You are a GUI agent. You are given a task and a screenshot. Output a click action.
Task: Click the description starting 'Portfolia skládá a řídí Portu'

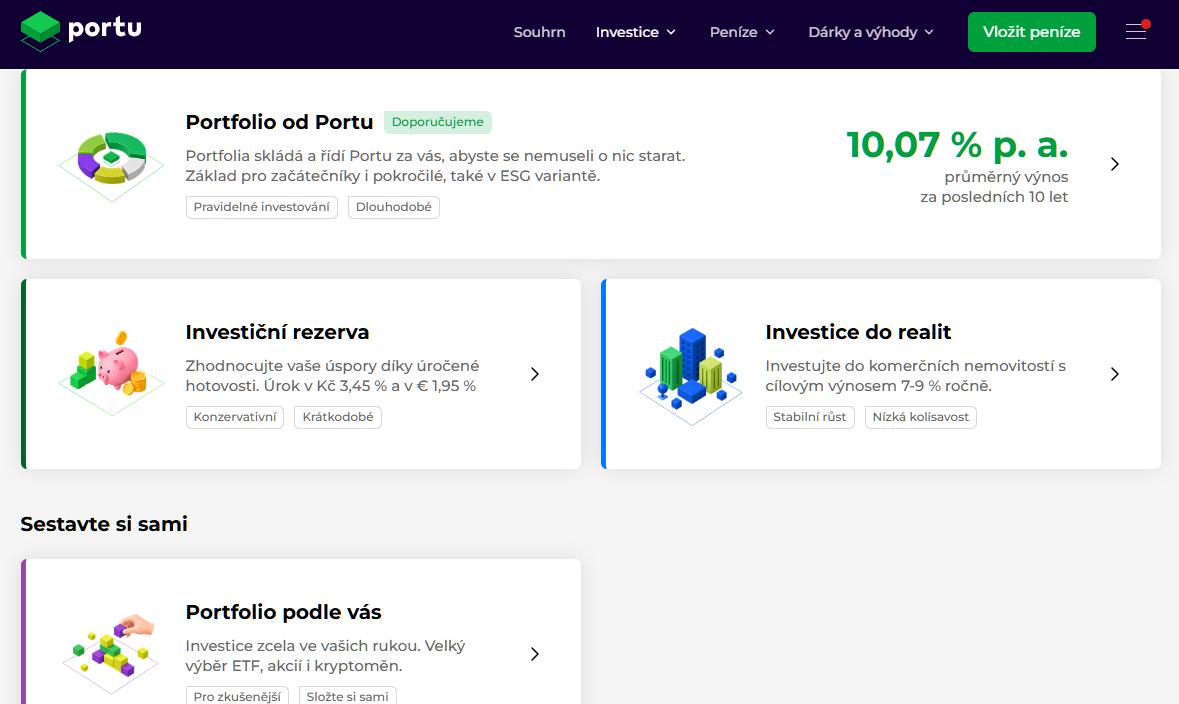(x=435, y=165)
